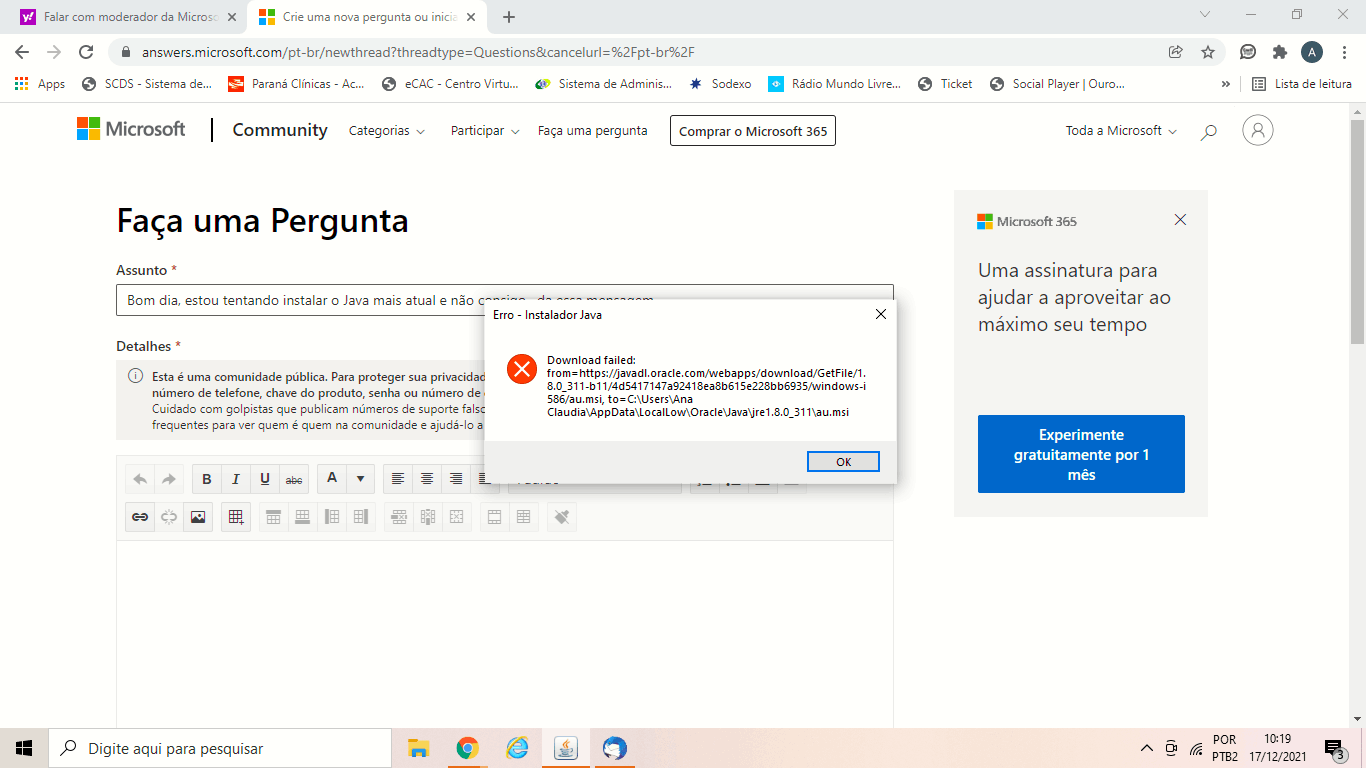1366x768 pixels.
Task: Open the font color dropdown arrow
Action: (360, 479)
